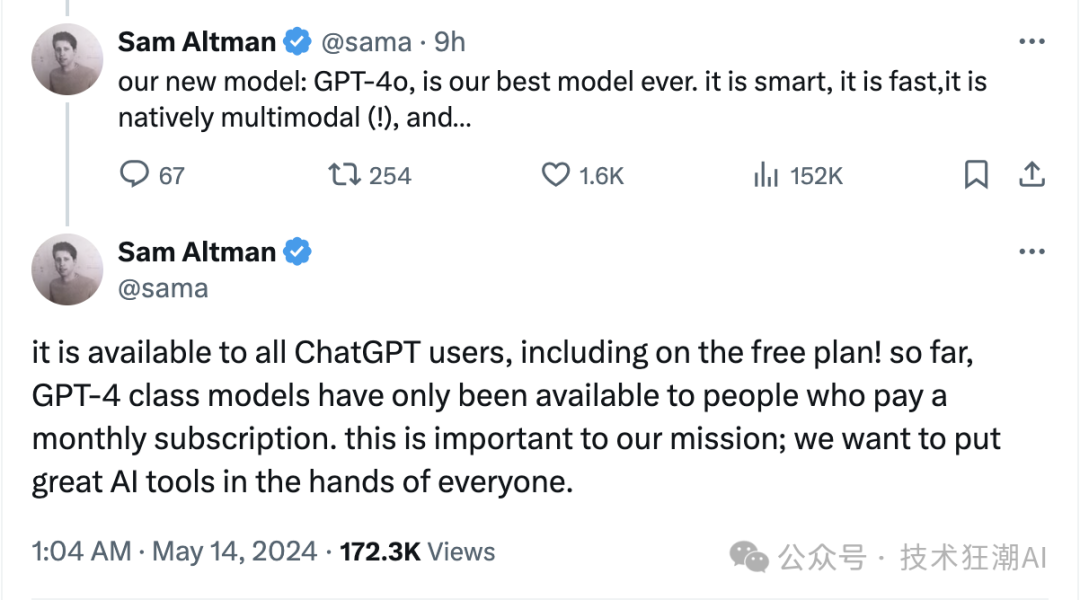This screenshot has width=1080, height=600.
Task: Open the 9h timestamp link
Action: click(450, 42)
